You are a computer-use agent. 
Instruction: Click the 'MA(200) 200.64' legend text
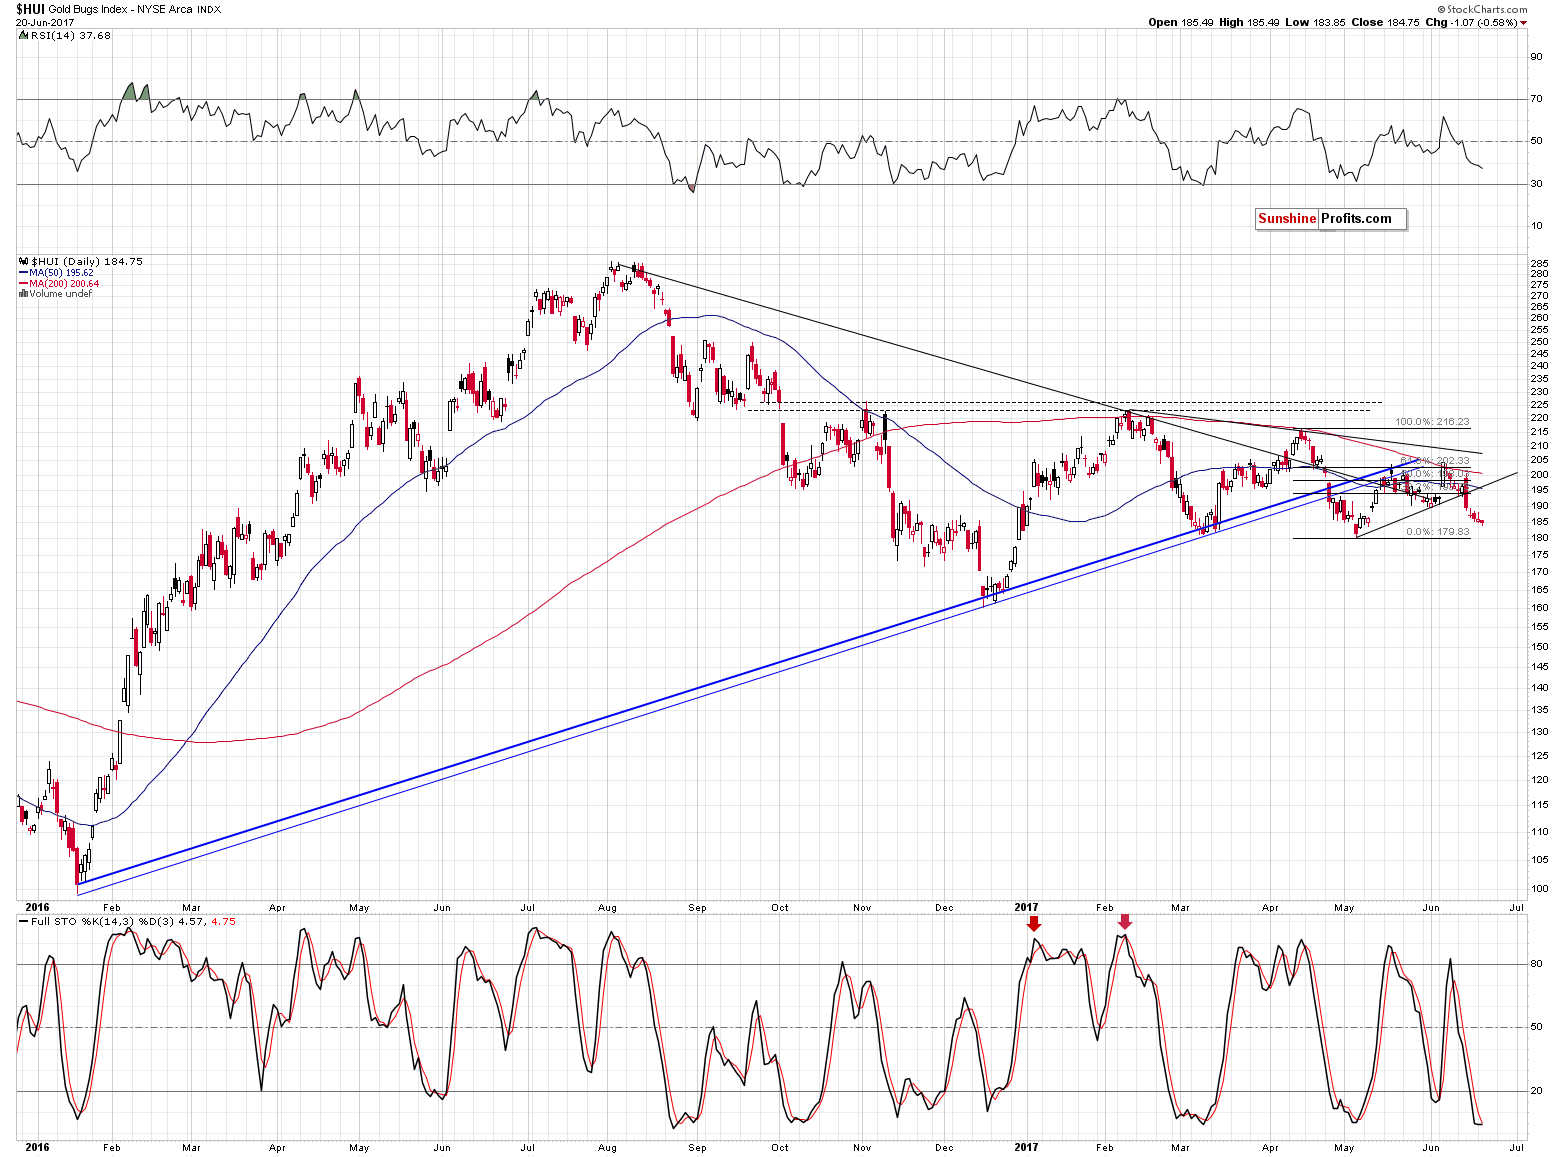(x=64, y=284)
